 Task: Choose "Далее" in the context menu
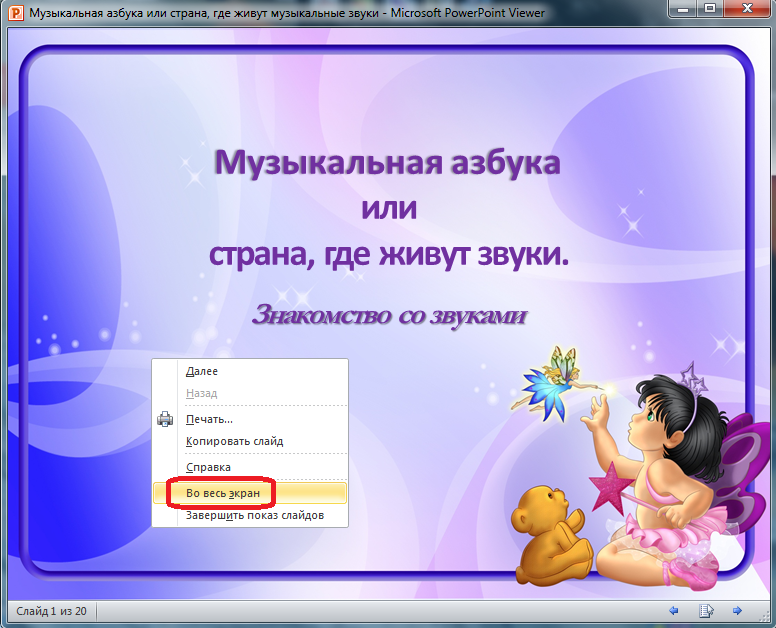point(202,372)
